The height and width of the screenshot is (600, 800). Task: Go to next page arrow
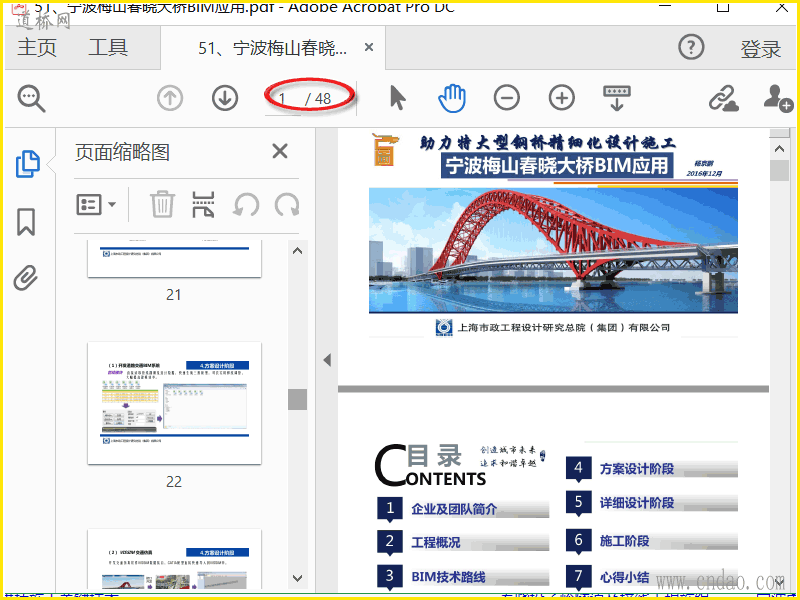pos(225,98)
